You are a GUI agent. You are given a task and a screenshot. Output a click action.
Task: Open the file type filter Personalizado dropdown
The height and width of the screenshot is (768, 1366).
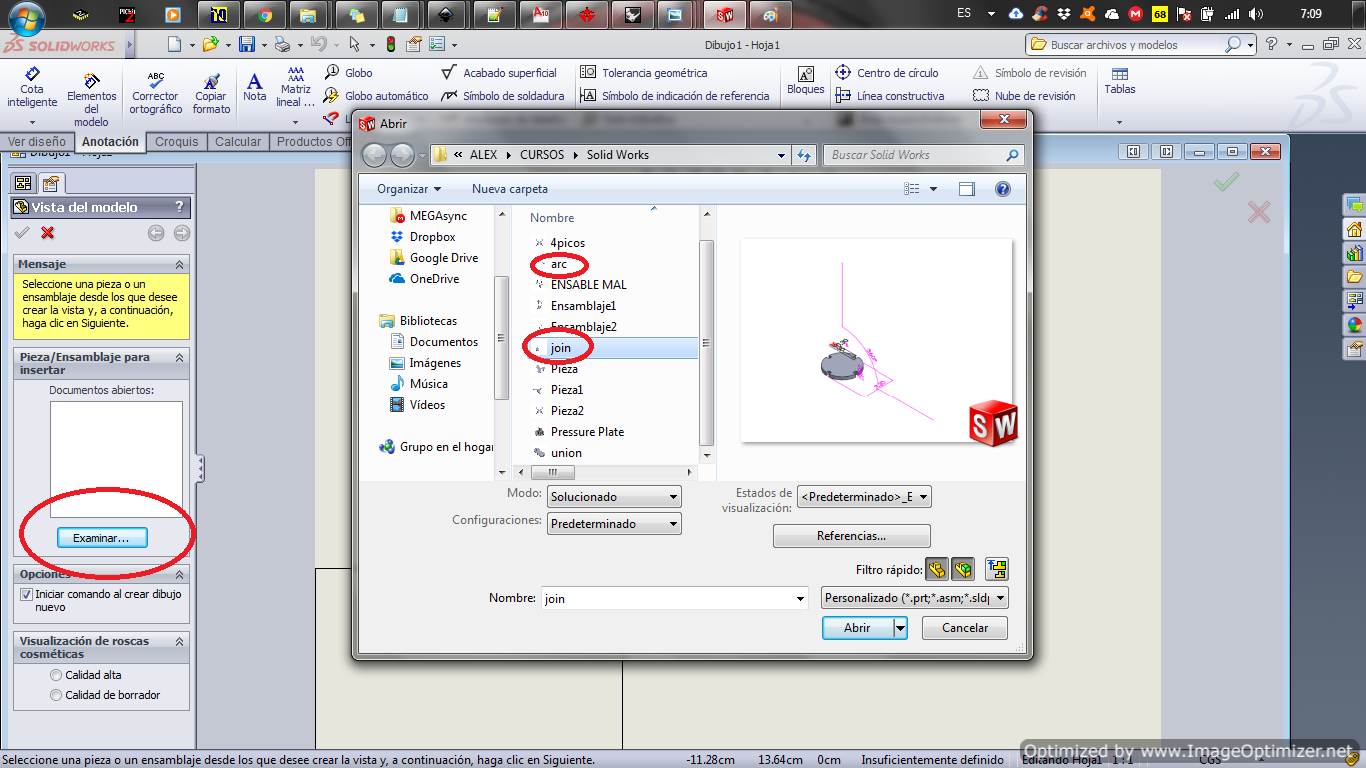pyautogui.click(x=914, y=598)
